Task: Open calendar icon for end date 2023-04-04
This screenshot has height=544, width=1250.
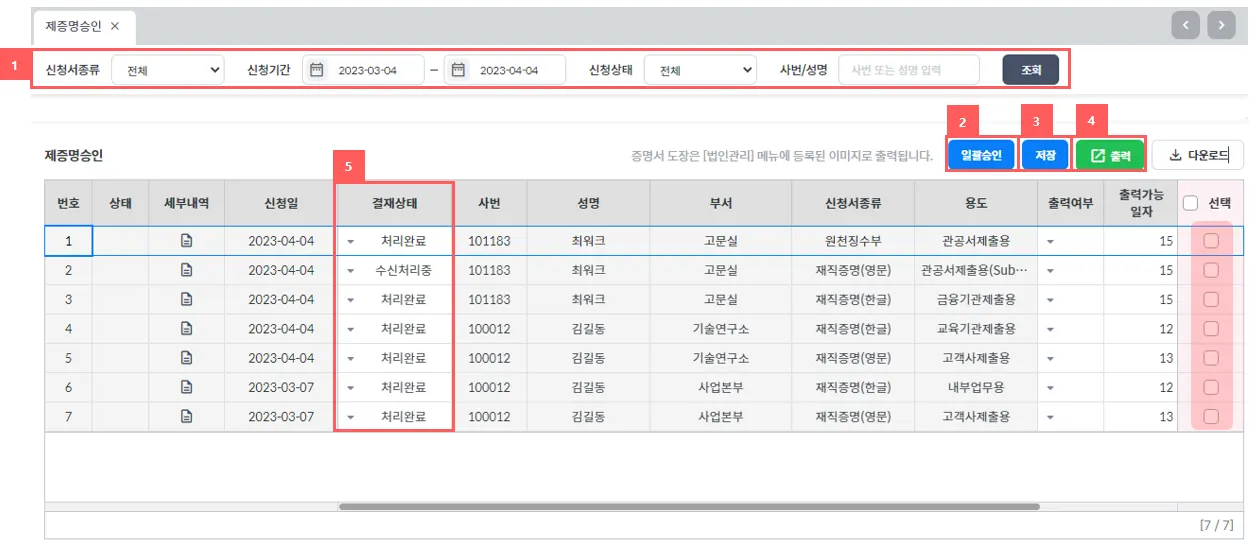Action: coord(458,70)
